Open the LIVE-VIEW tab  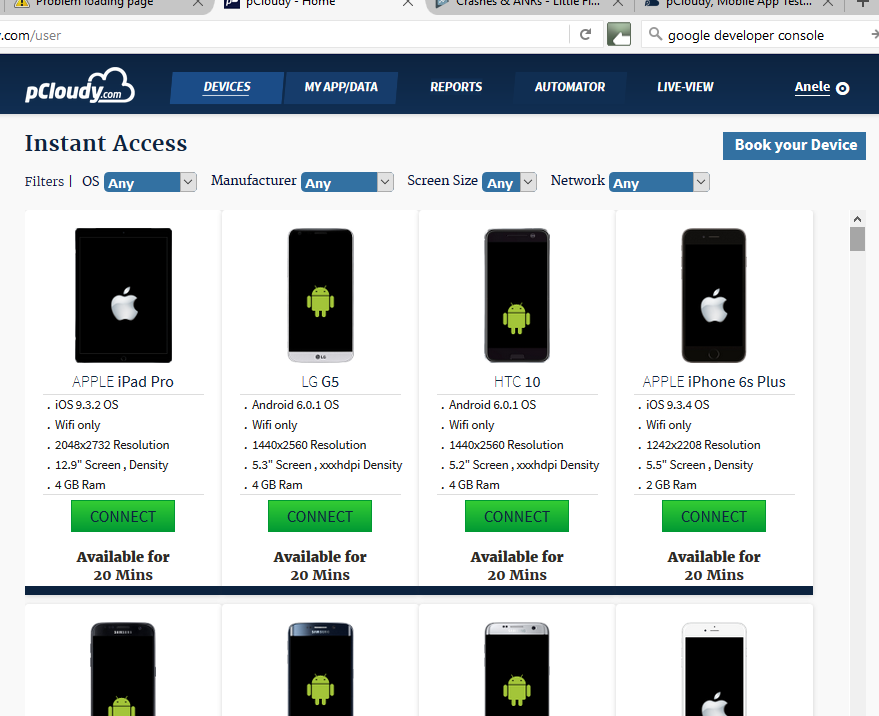tap(685, 87)
